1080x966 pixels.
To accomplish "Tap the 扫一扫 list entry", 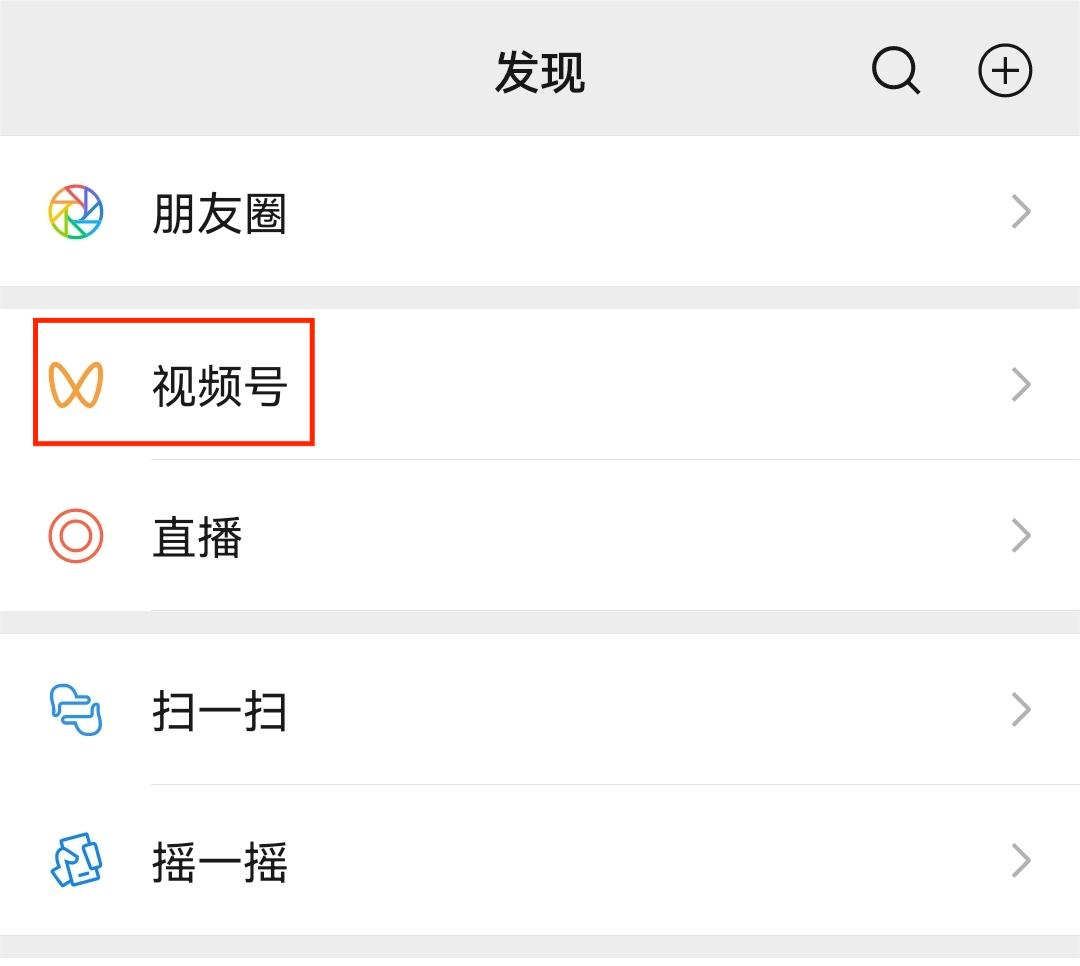I will click(x=222, y=710).
